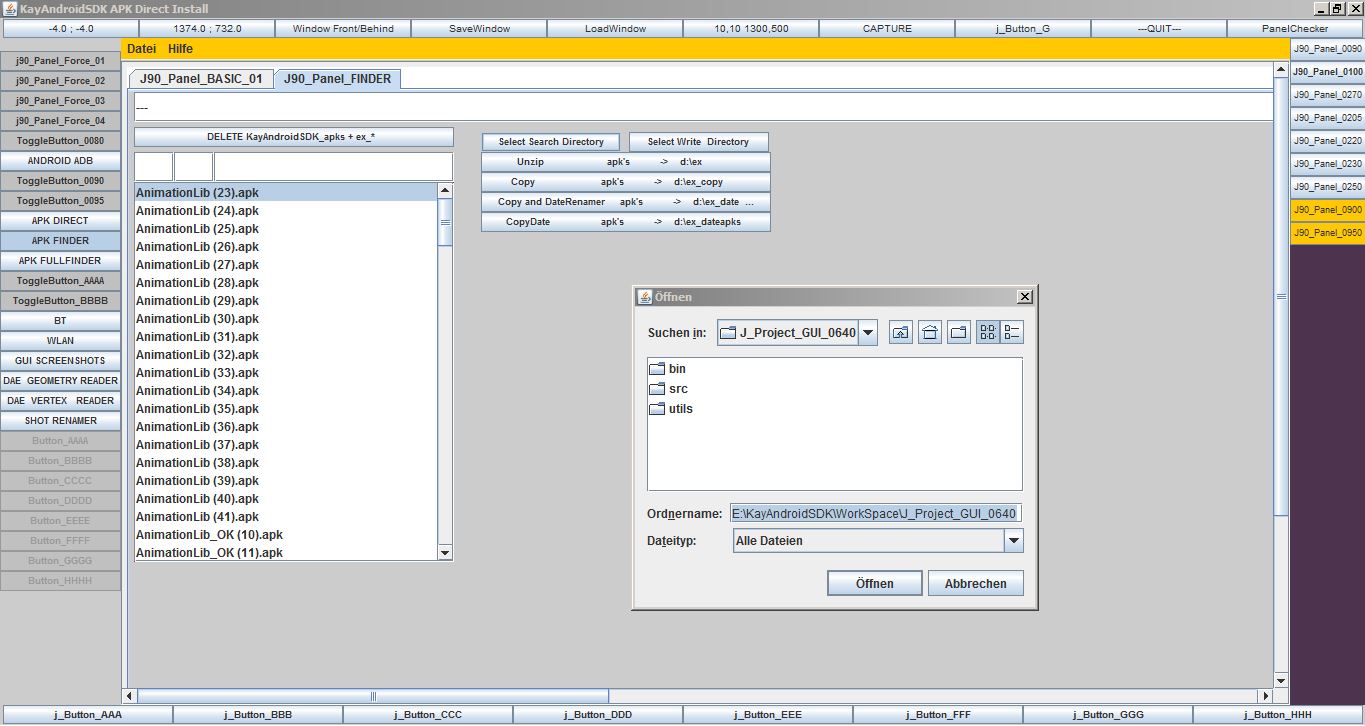The image size is (1365, 726).
Task: Click the up-one-level folder icon
Action: click(901, 333)
